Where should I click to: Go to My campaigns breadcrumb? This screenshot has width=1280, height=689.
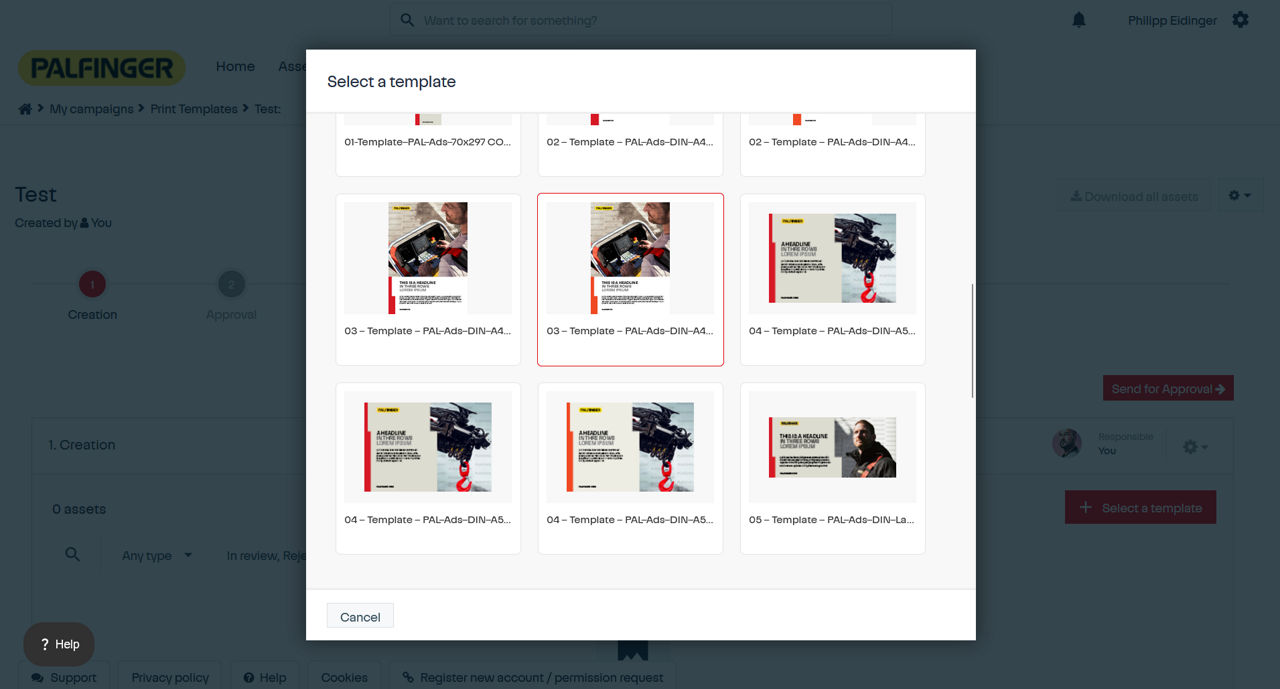pyautogui.click(x=91, y=109)
